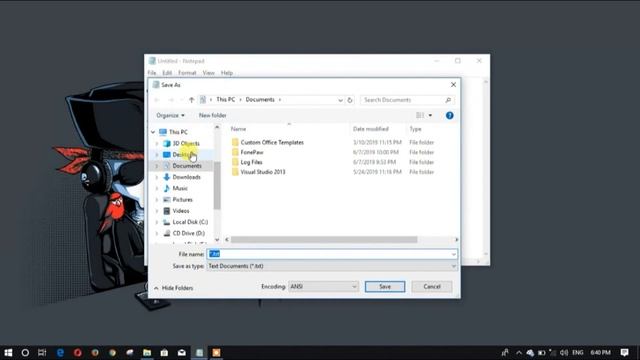
Task: Click the Back navigation arrow
Action: click(157, 100)
